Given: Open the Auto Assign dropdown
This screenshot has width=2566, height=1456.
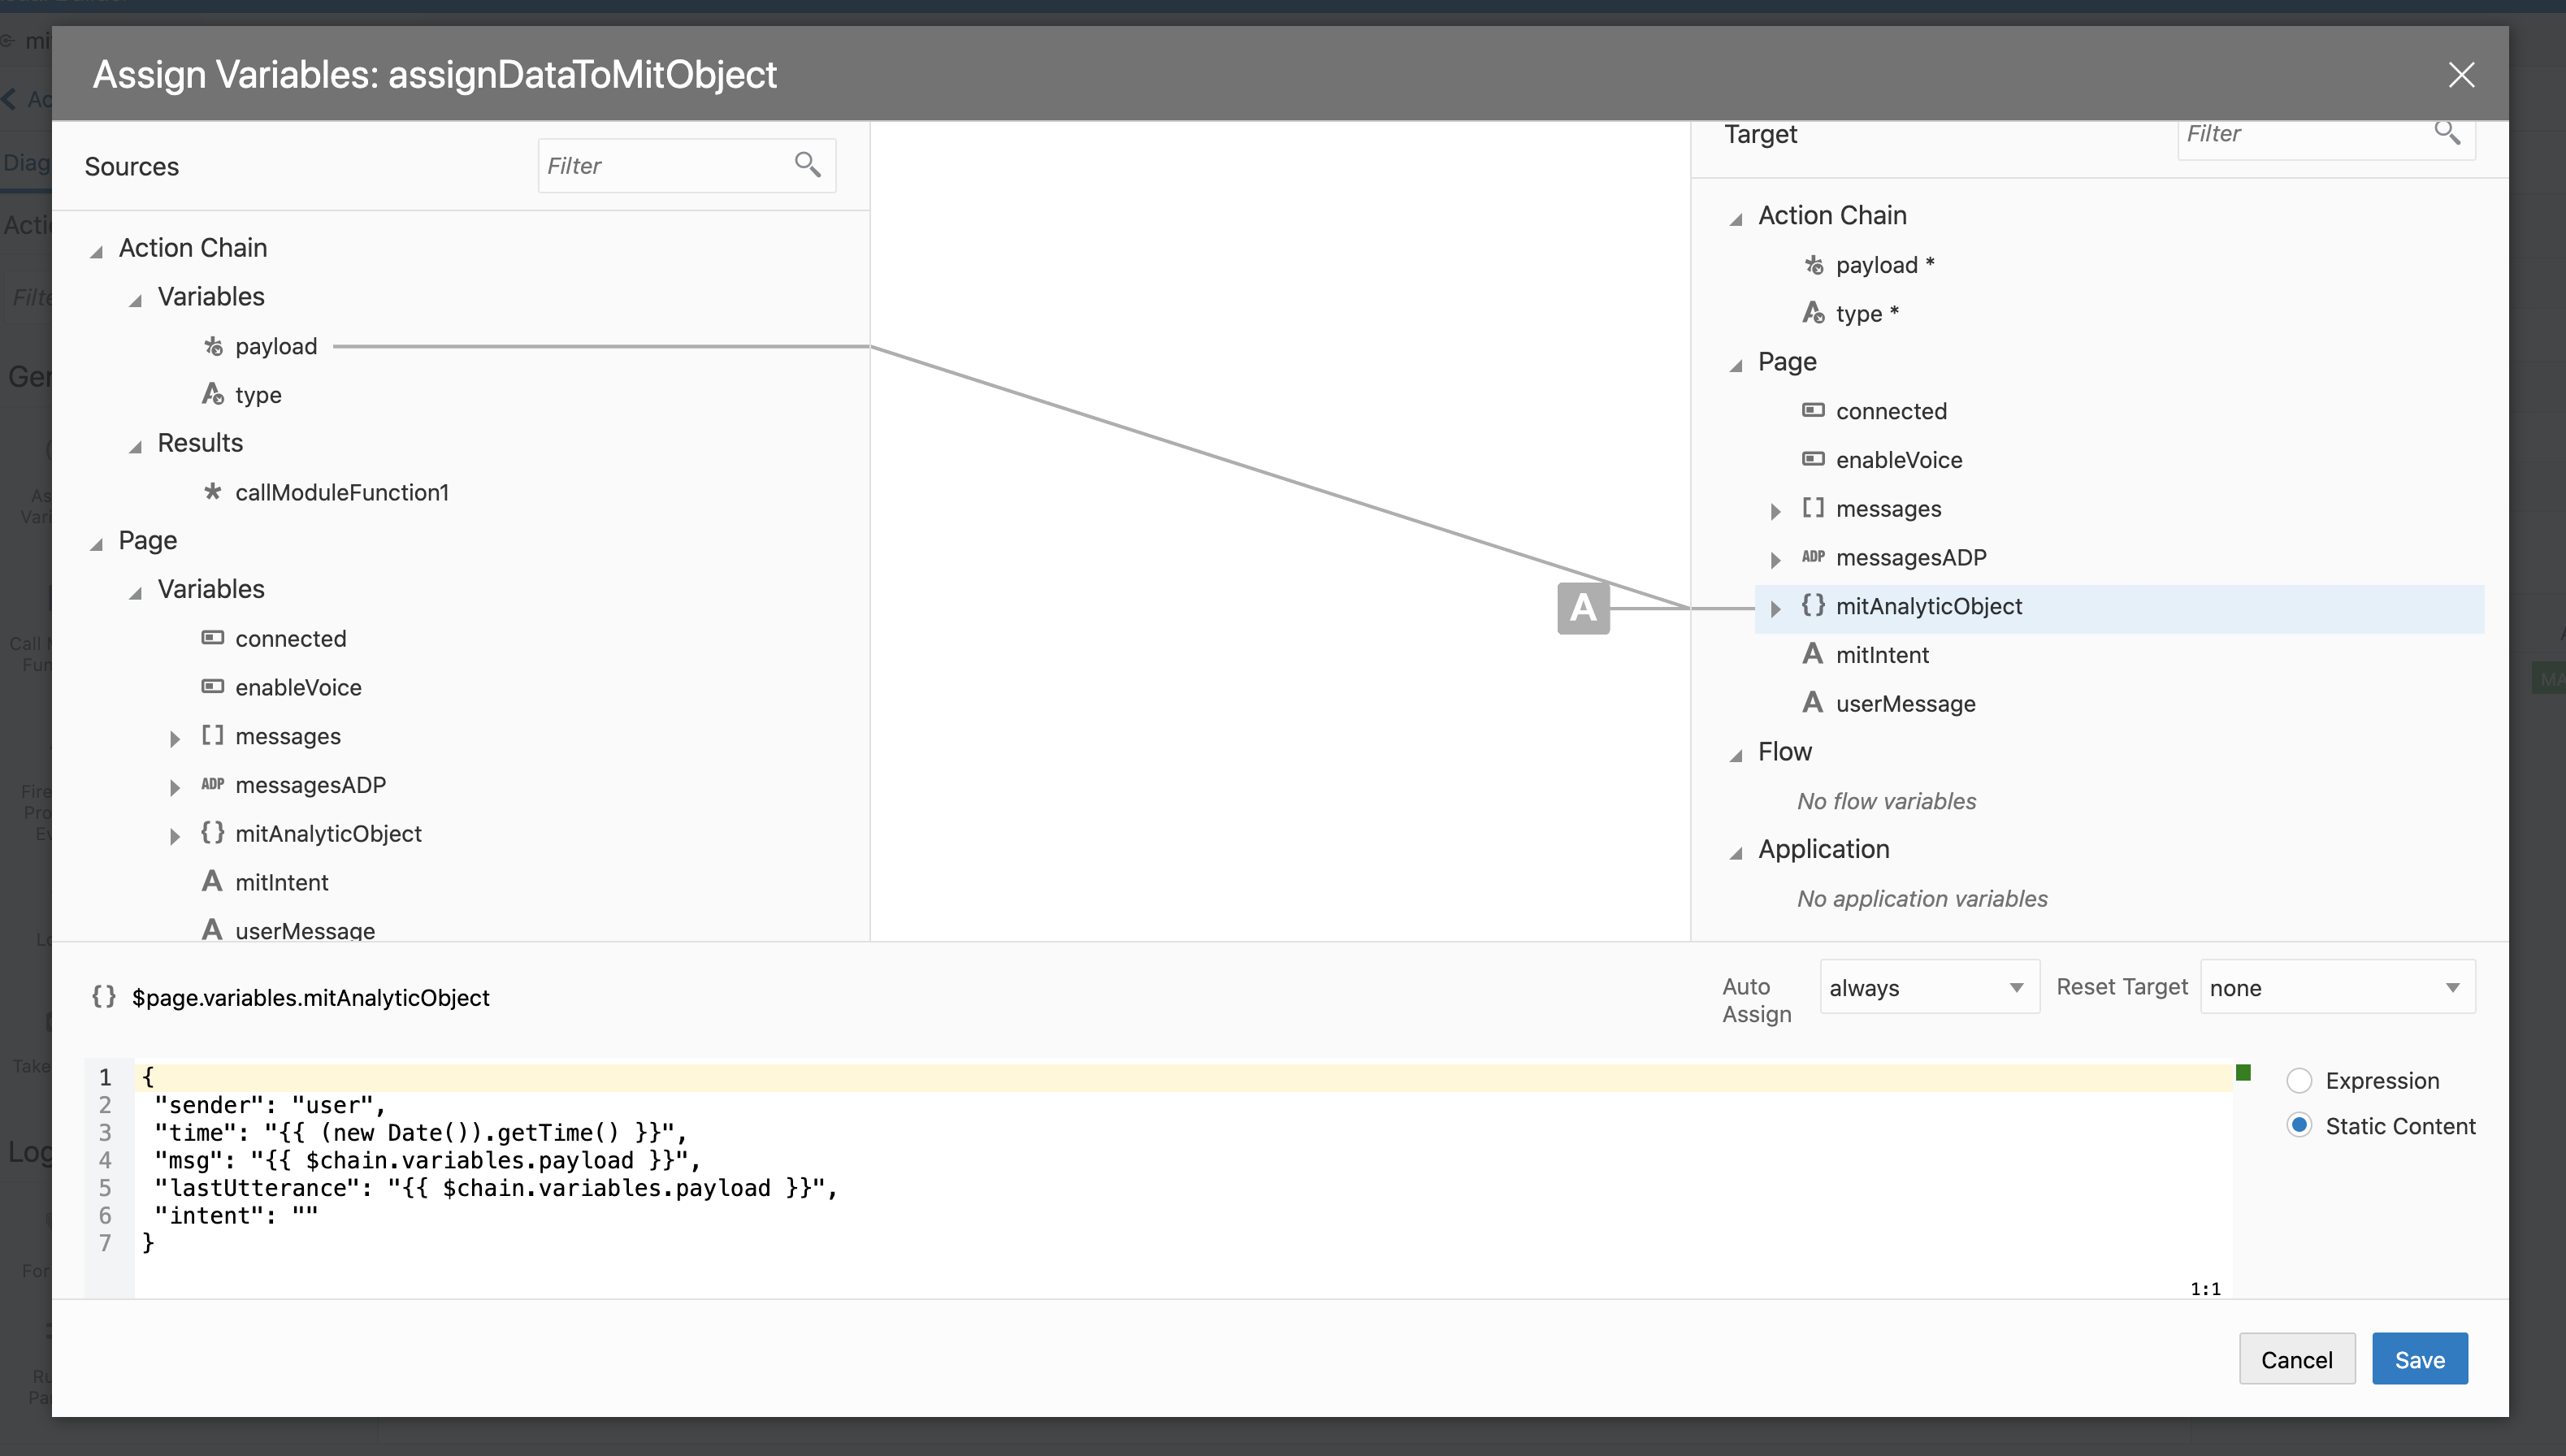Looking at the screenshot, I should pos(1928,987).
